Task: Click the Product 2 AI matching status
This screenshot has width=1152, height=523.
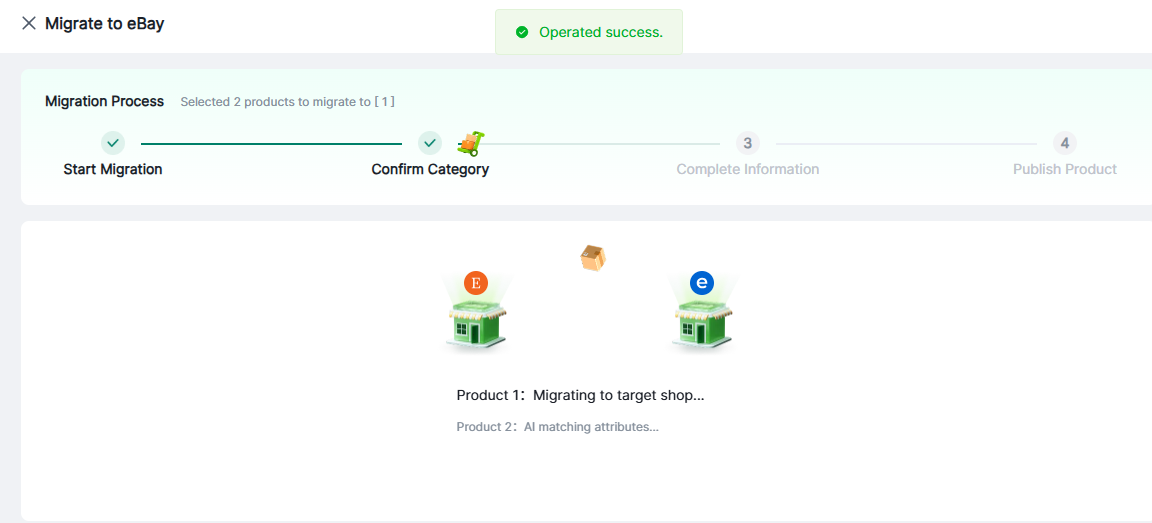Action: point(557,427)
